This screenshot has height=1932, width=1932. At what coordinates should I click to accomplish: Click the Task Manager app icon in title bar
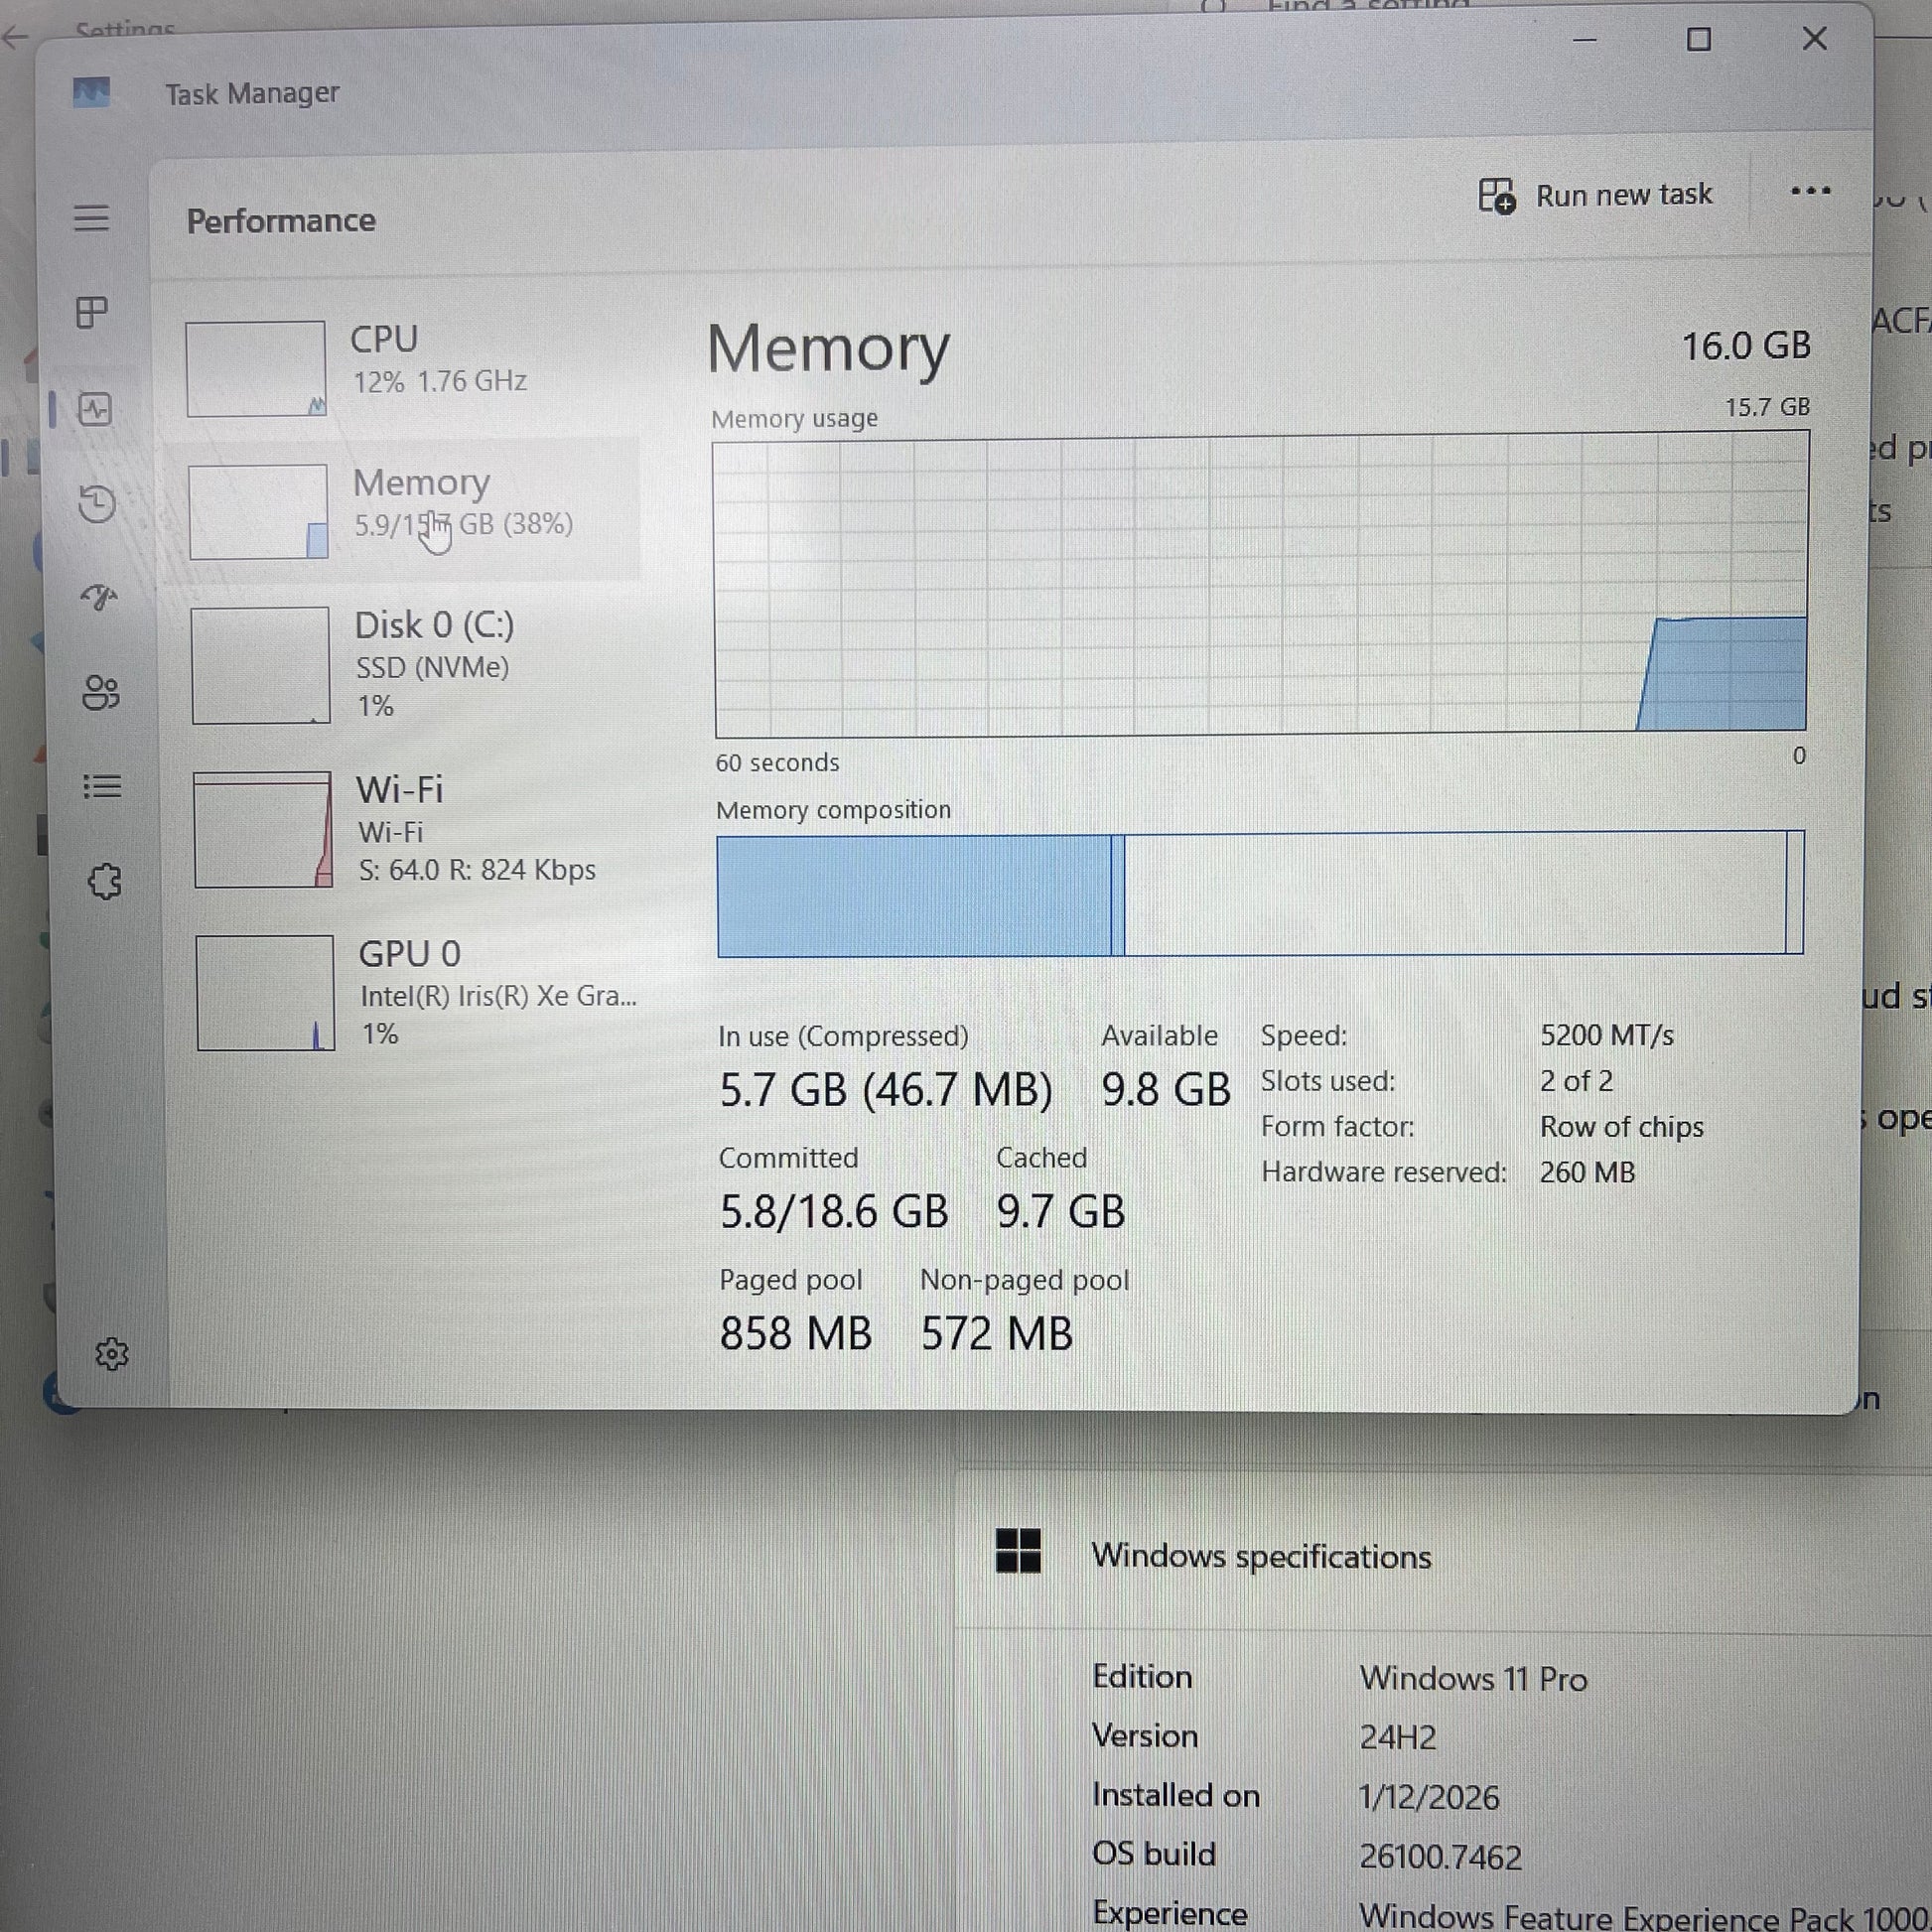pos(91,93)
